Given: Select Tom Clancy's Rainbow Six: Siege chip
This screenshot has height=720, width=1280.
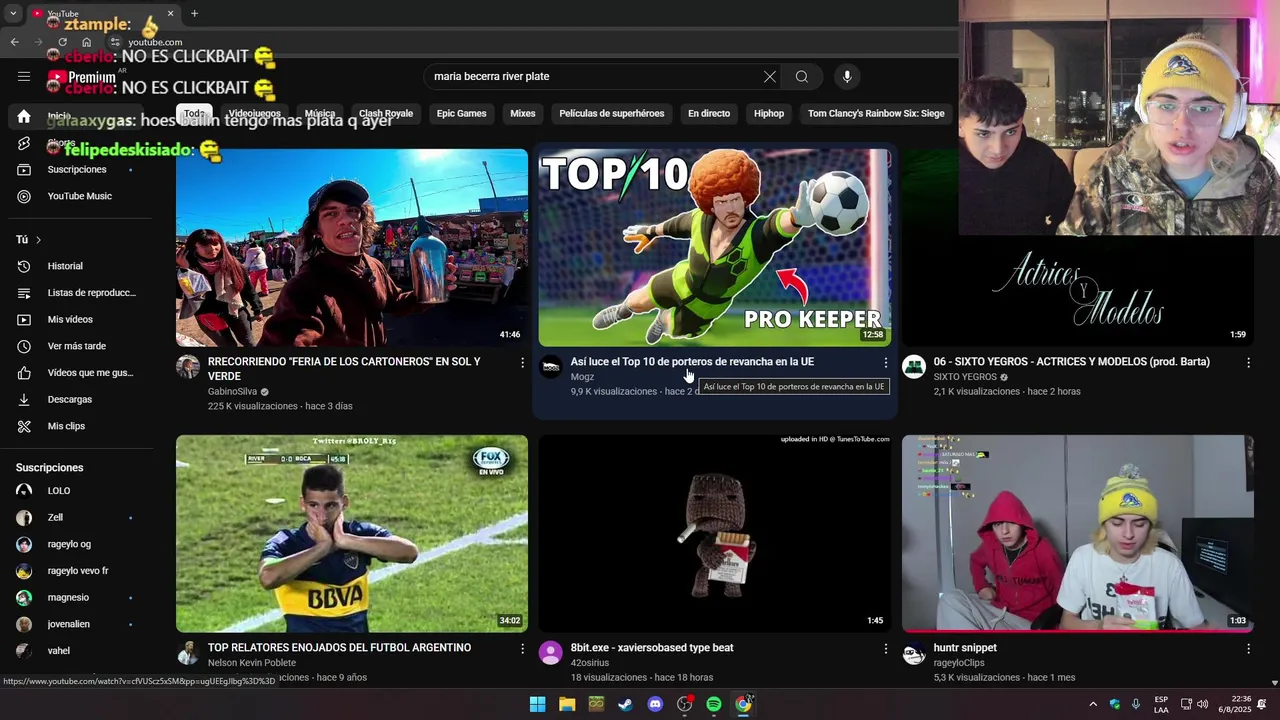Looking at the screenshot, I should pyautogui.click(x=876, y=114).
